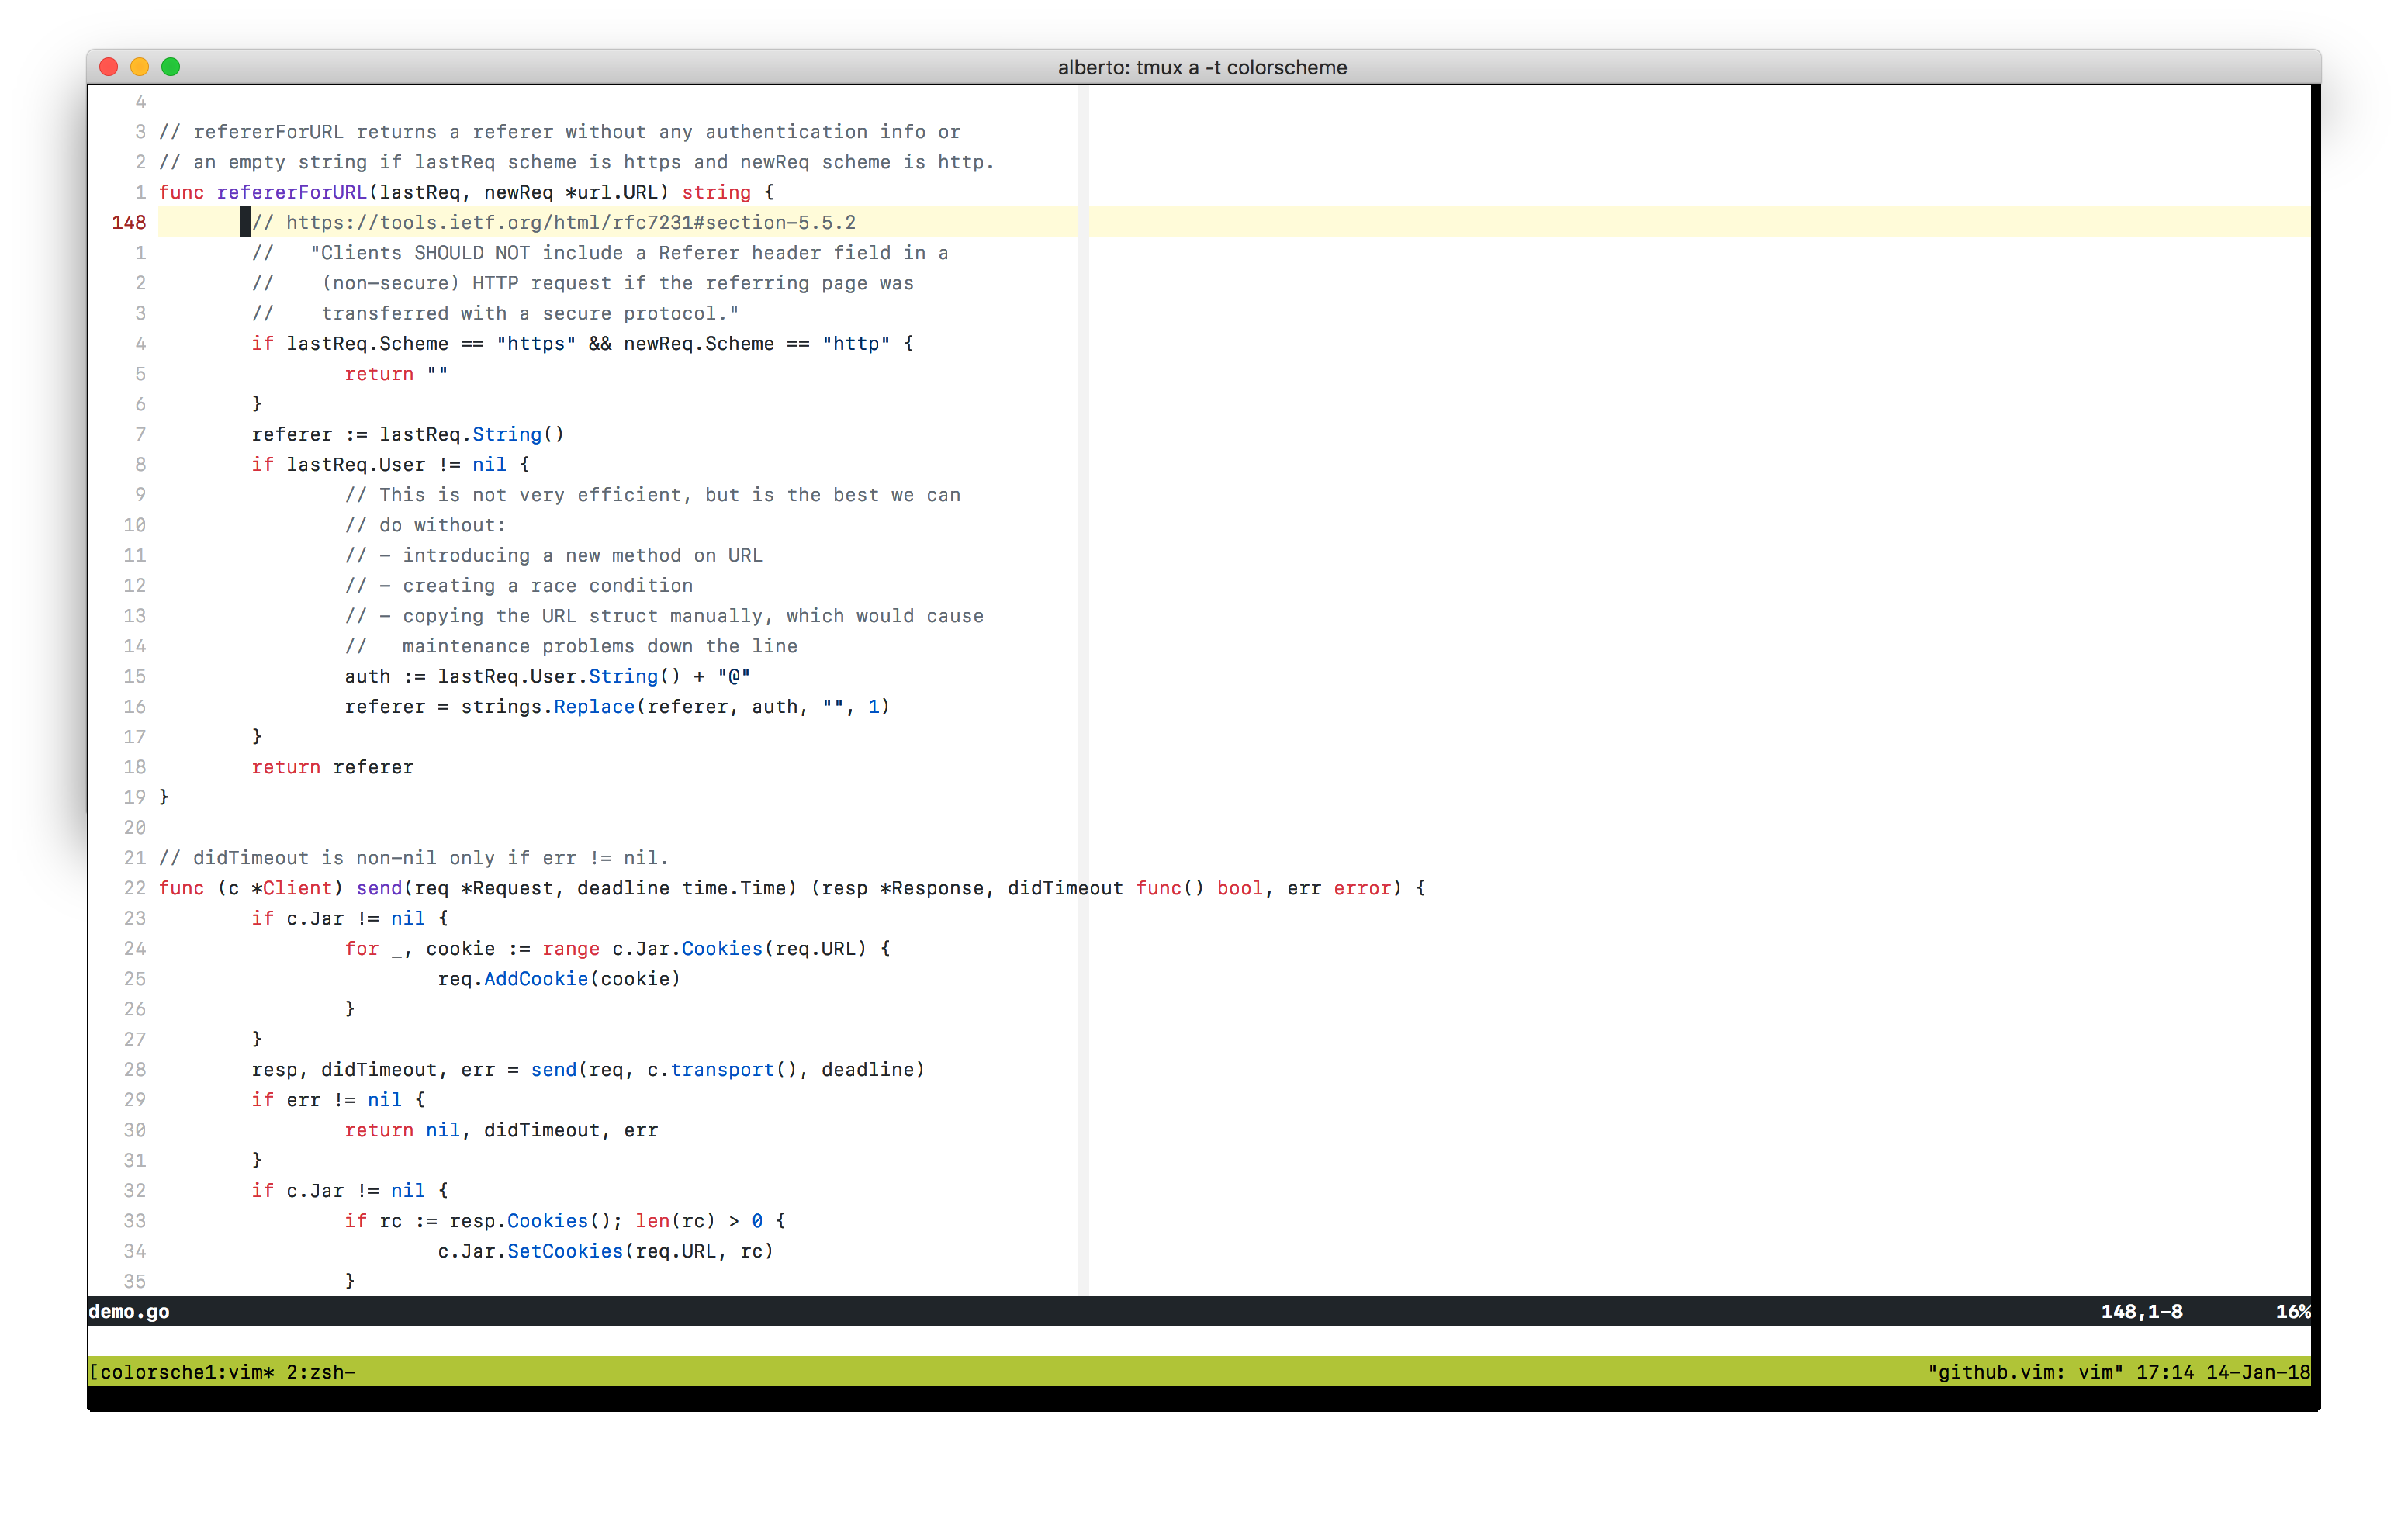Image resolution: width=2408 pixels, height=1536 pixels.
Task: Click the window title 'alberto: tmux a -t colorscheme'
Action: tap(1202, 67)
